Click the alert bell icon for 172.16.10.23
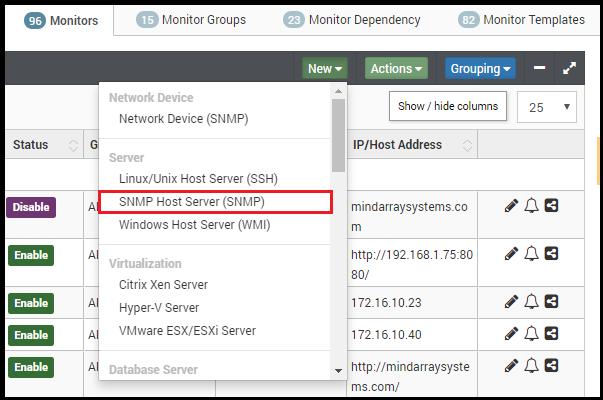 [x=531, y=302]
